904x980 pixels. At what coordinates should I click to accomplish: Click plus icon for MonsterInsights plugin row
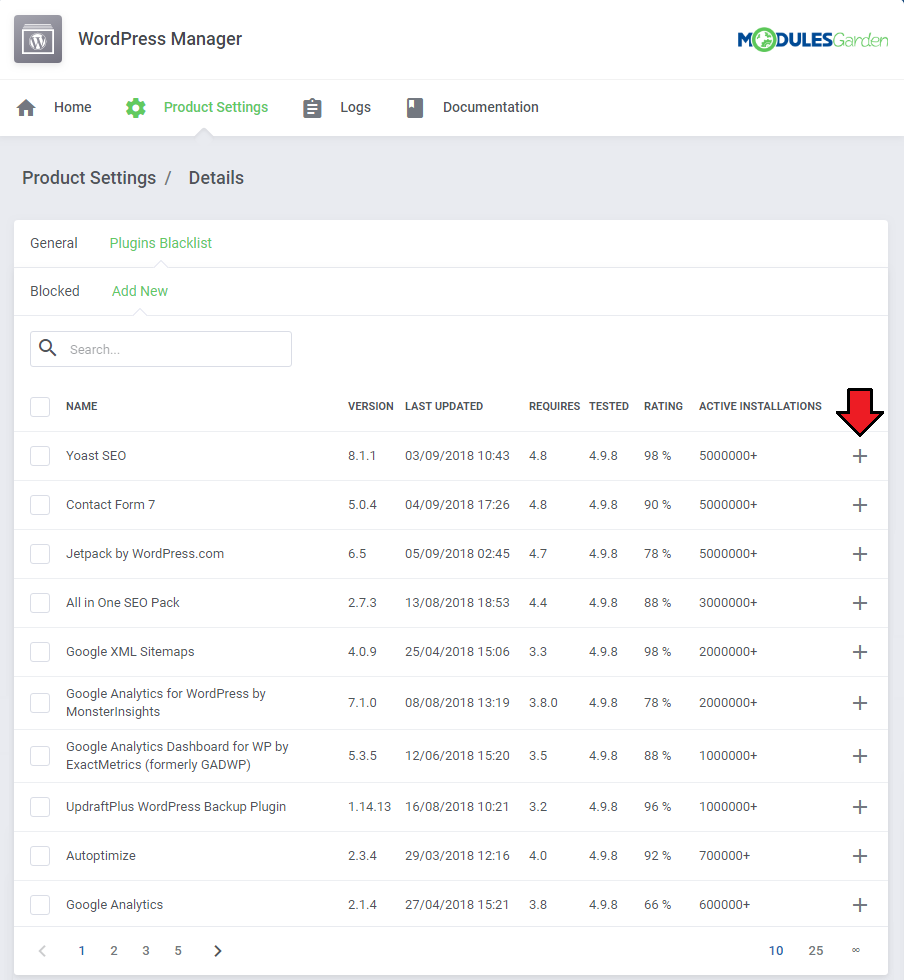pyautogui.click(x=860, y=703)
